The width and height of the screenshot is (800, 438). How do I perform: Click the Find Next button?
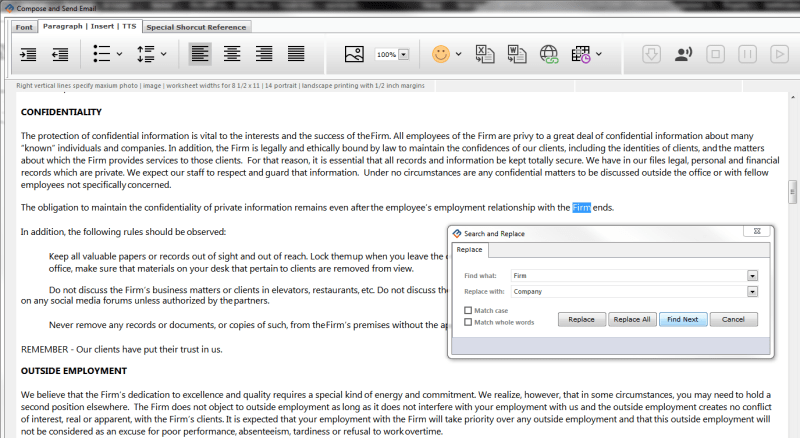coord(683,320)
